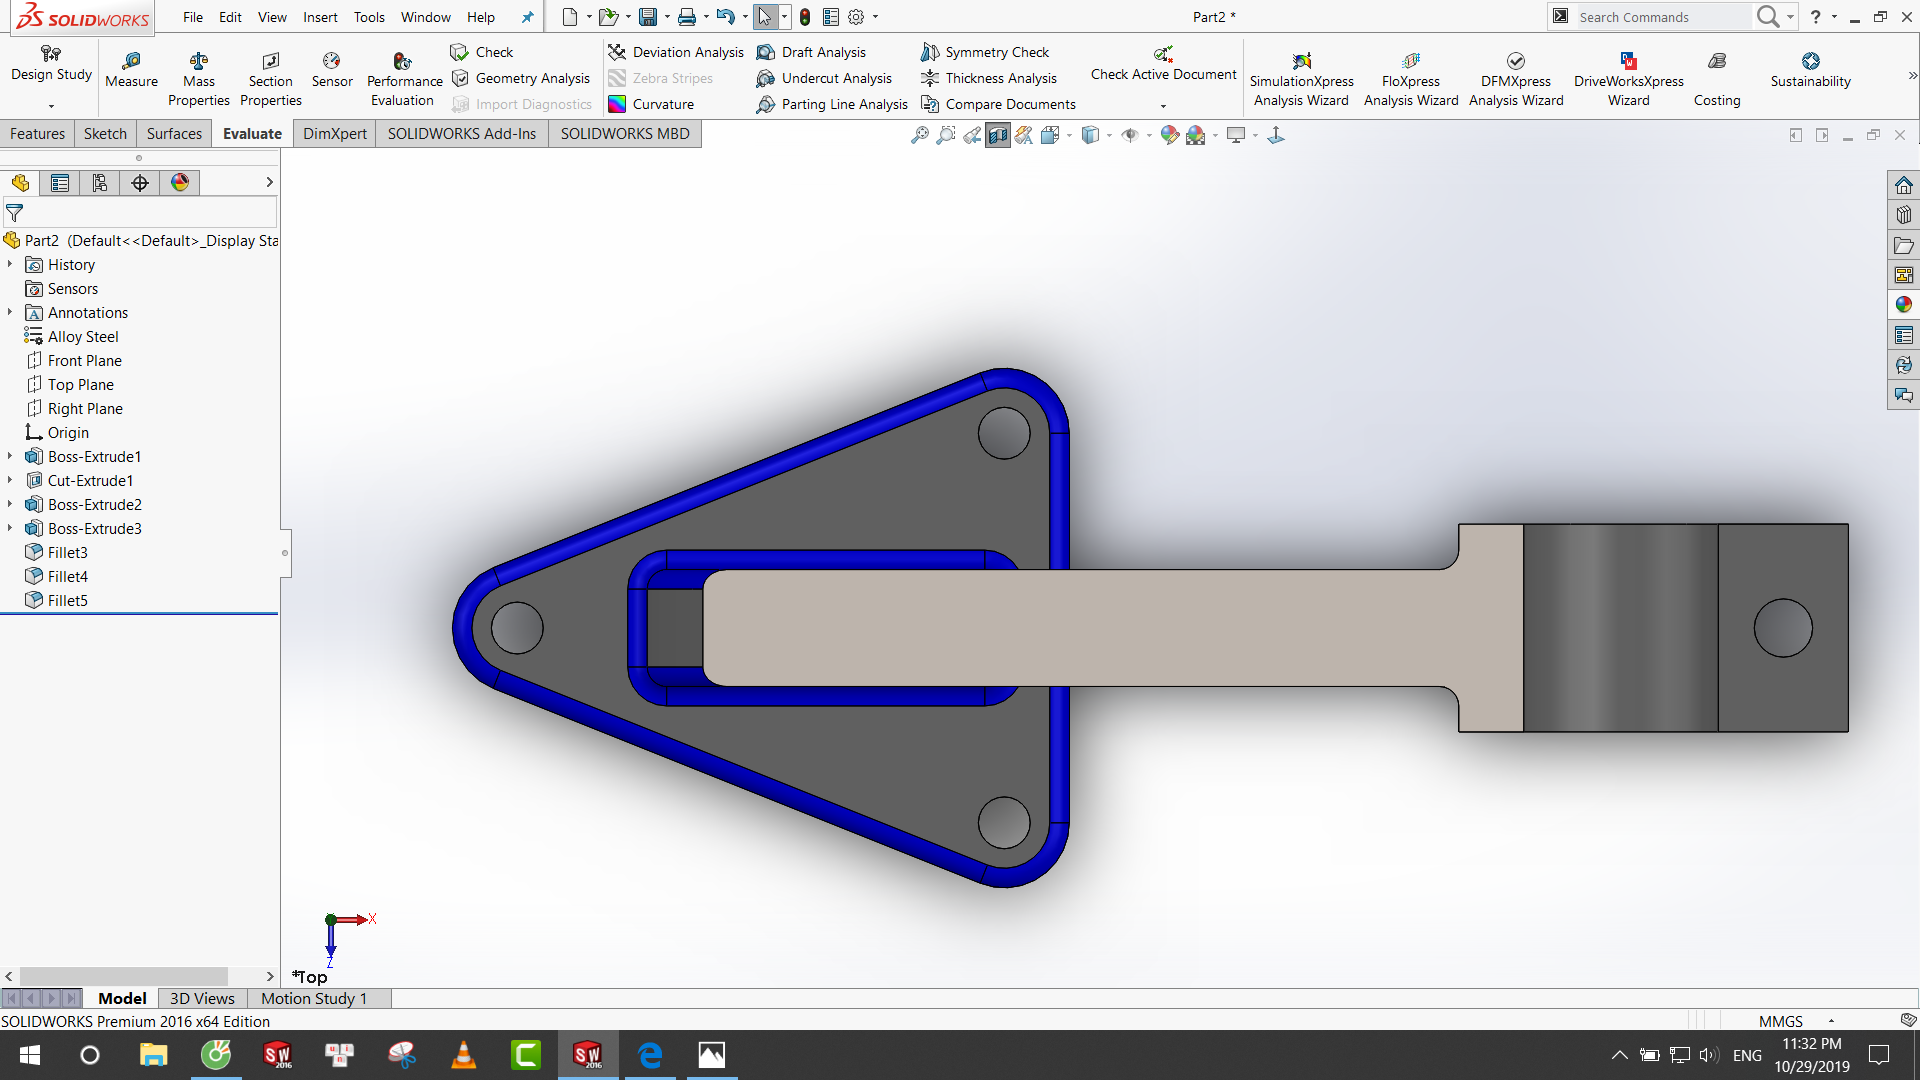Expand the Annotations folder
The image size is (1920, 1080).
(x=10, y=312)
